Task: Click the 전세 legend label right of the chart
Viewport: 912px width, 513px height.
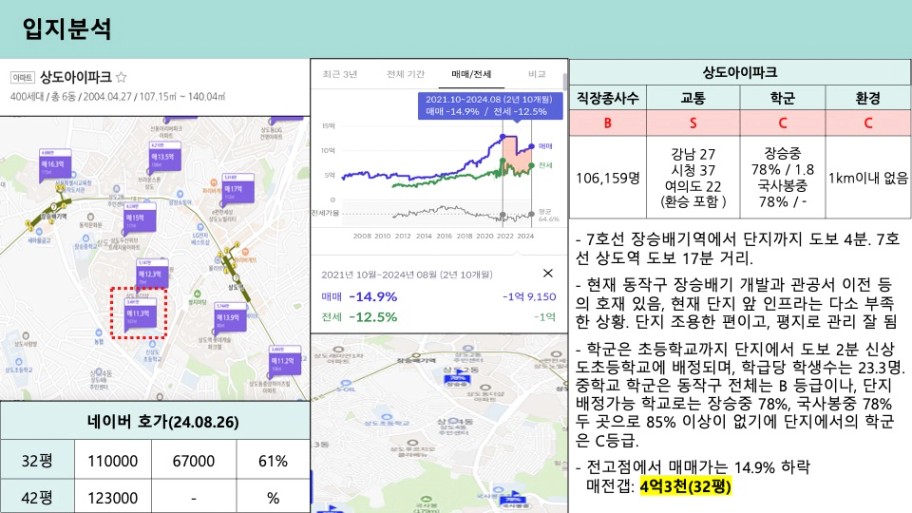Action: coord(545,165)
